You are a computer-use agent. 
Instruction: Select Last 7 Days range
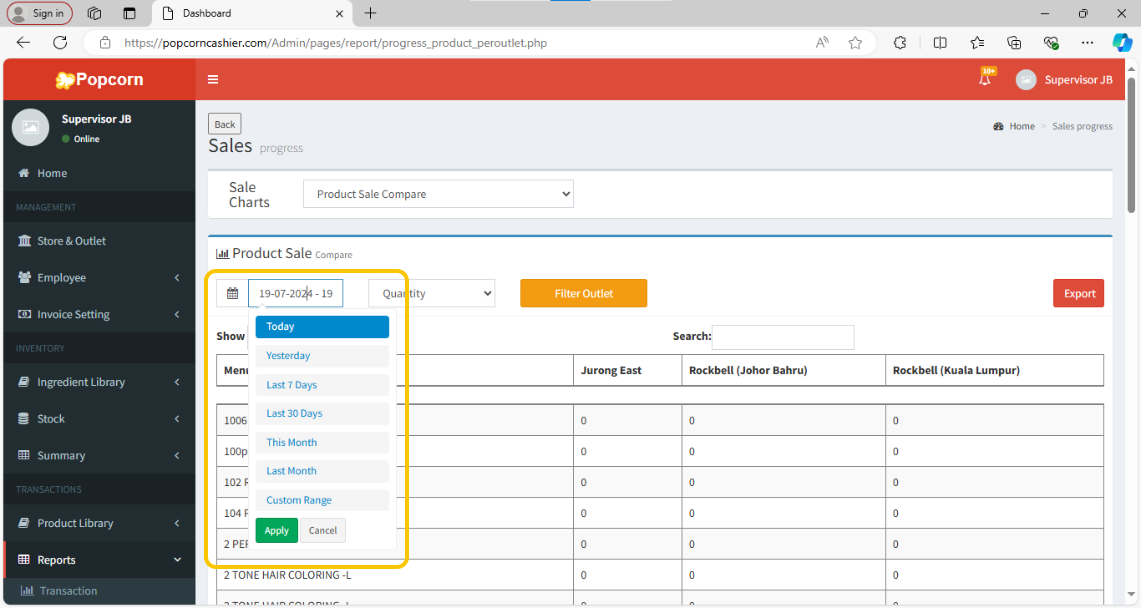[322, 385]
